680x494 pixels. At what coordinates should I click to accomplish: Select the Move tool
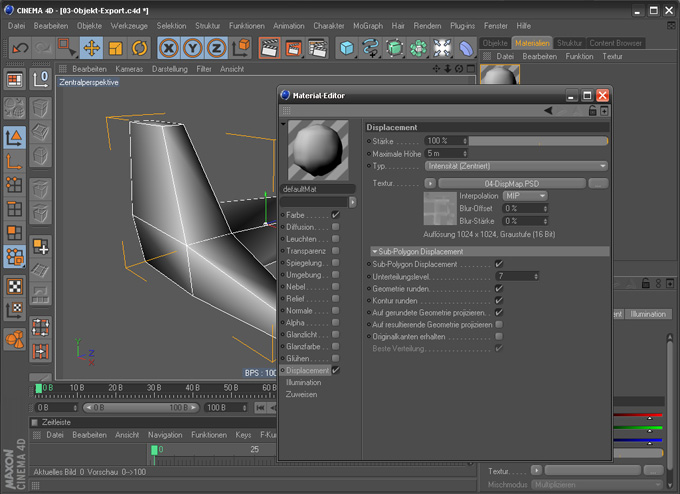pyautogui.click(x=91, y=47)
